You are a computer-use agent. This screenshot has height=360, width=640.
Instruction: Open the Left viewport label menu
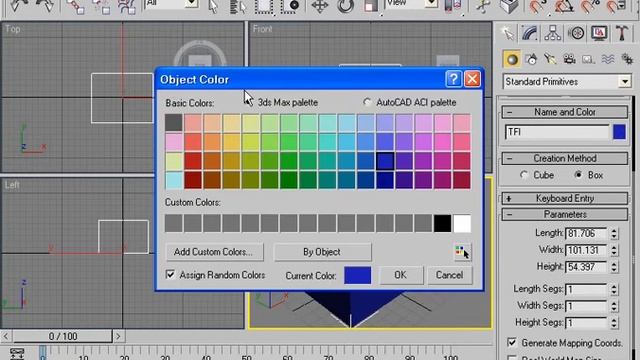pyautogui.click(x=12, y=185)
